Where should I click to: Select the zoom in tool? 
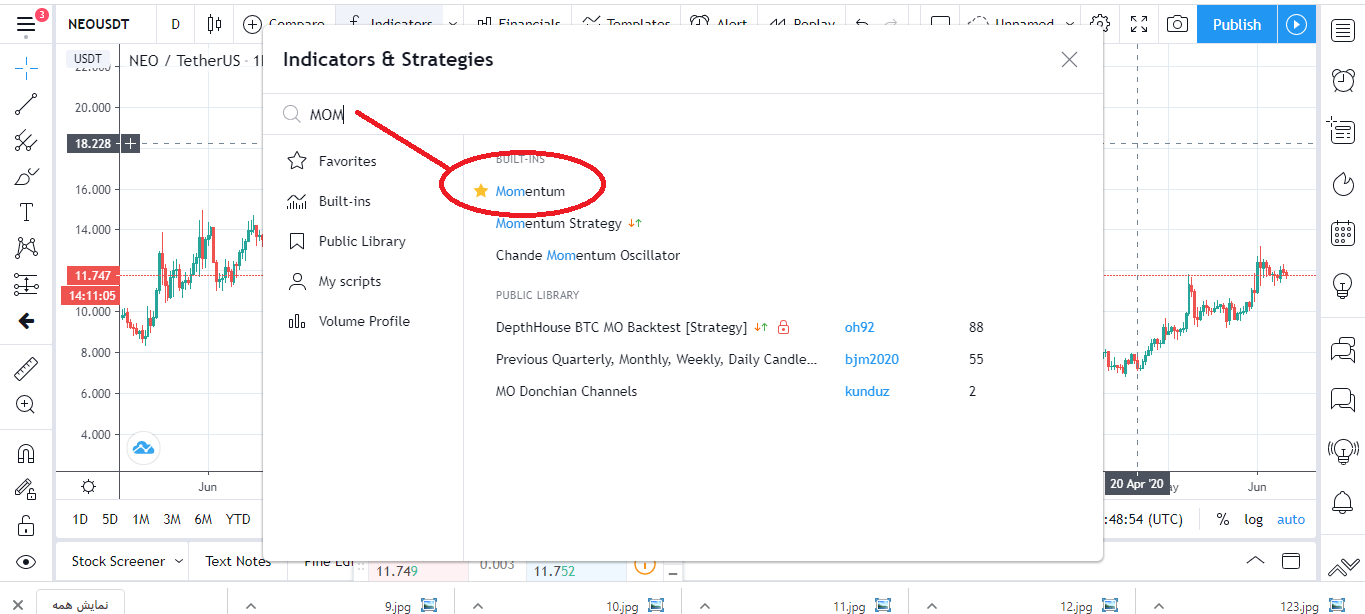tap(27, 405)
